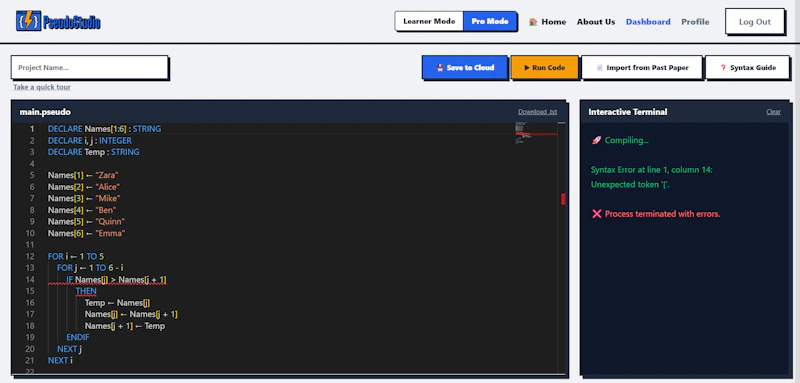Open the Syntax Guide

[747, 67]
